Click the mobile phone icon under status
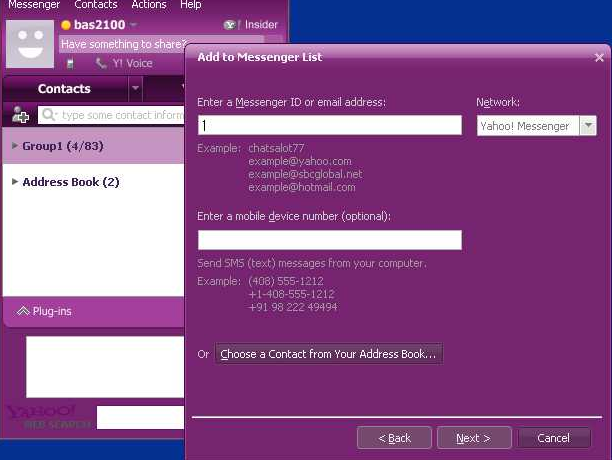 pos(70,63)
